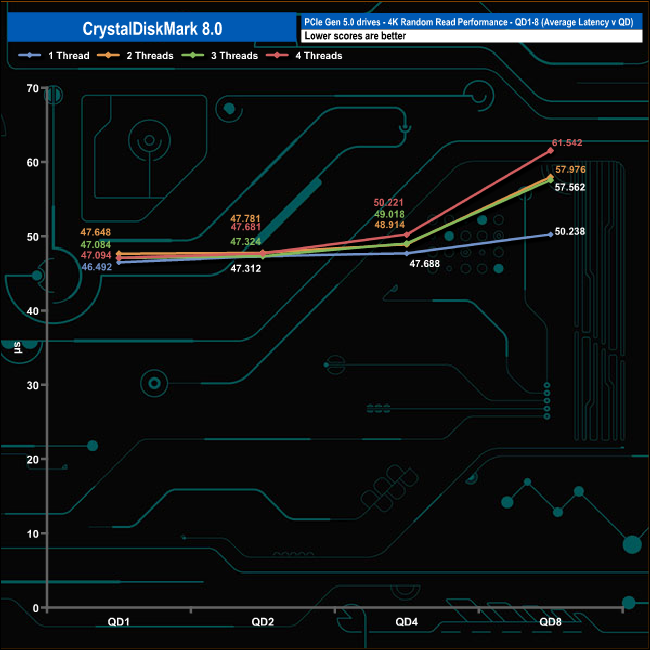
Task: Select the 61.542 data label
Action: tap(567, 143)
